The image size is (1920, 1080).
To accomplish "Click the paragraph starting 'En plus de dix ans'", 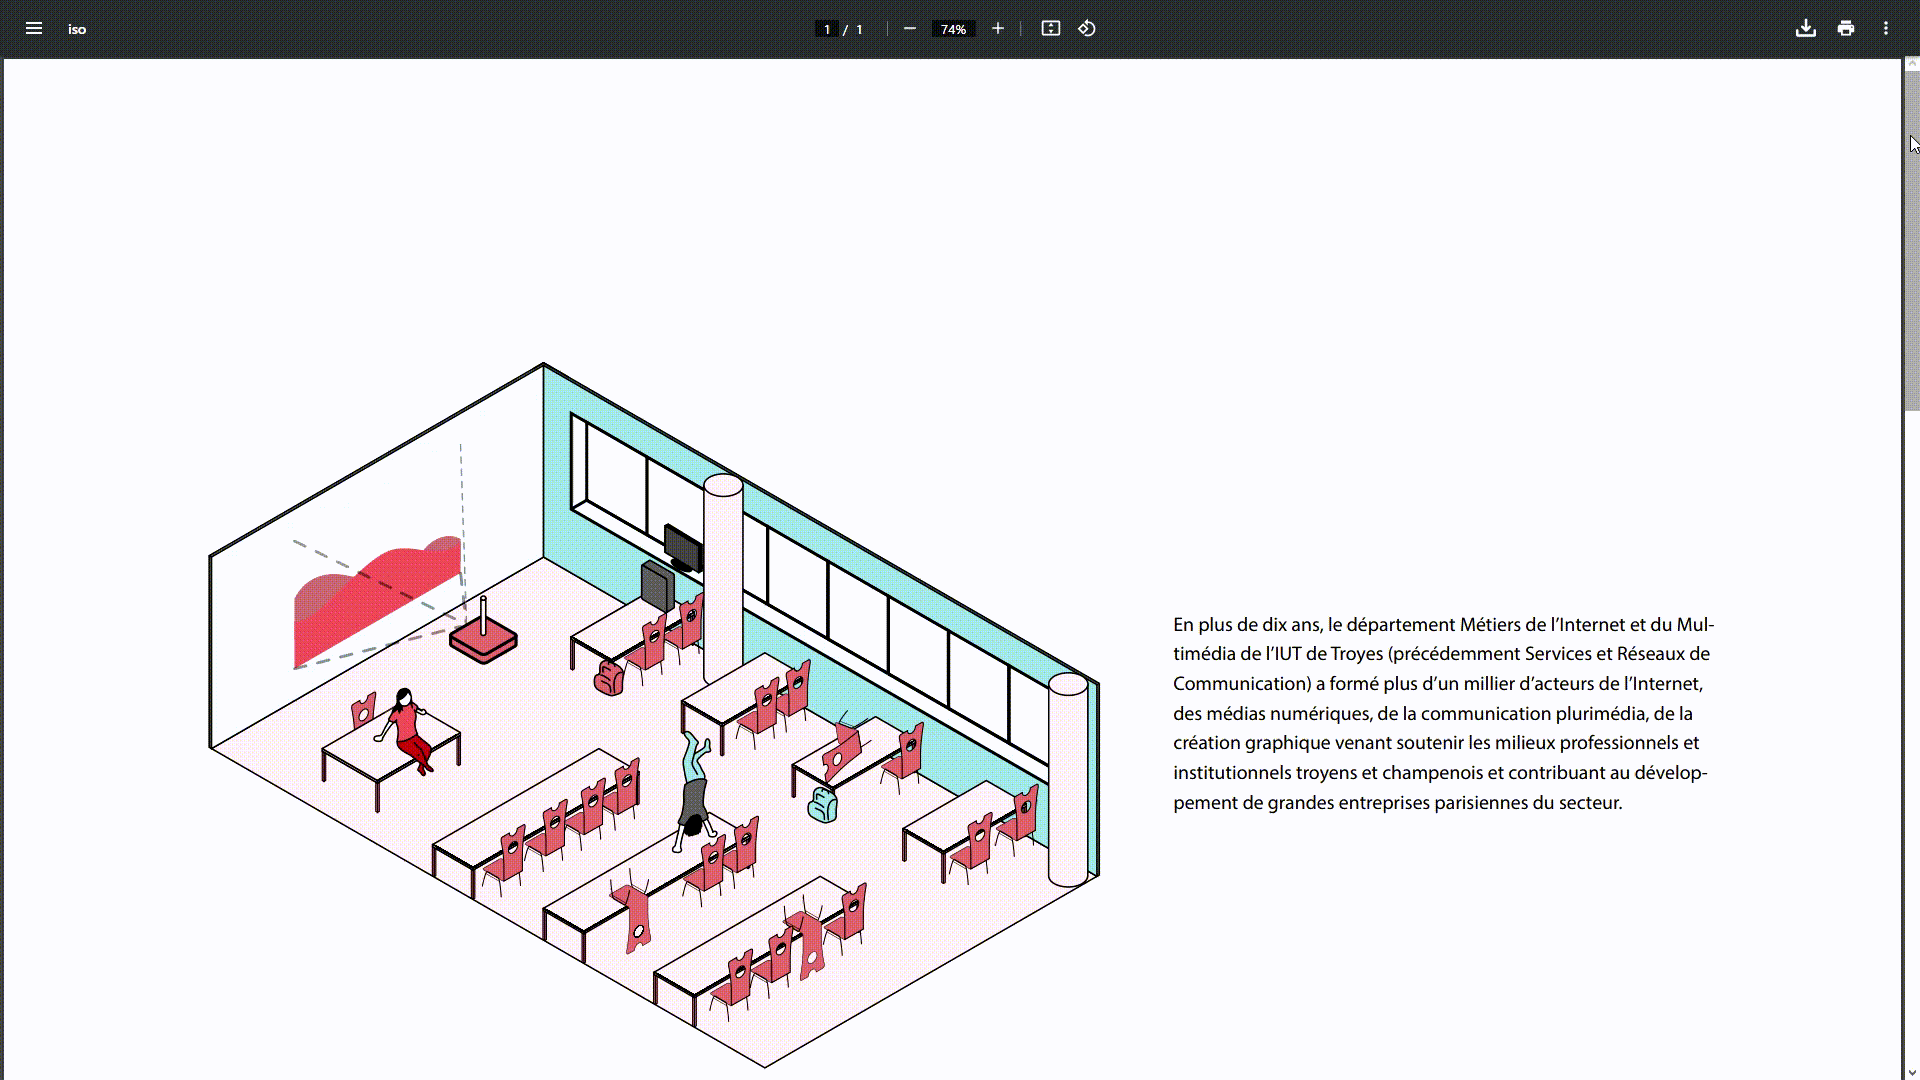I will point(1442,713).
